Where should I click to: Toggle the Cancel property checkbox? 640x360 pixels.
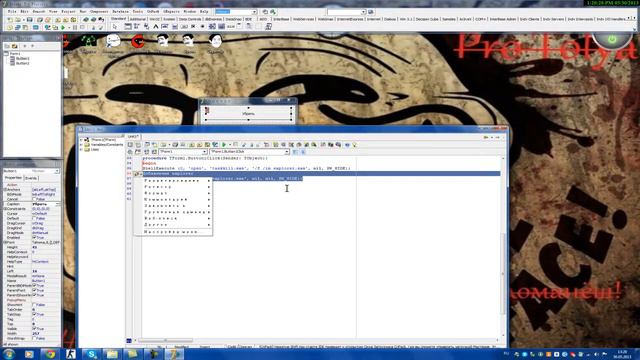click(34, 199)
